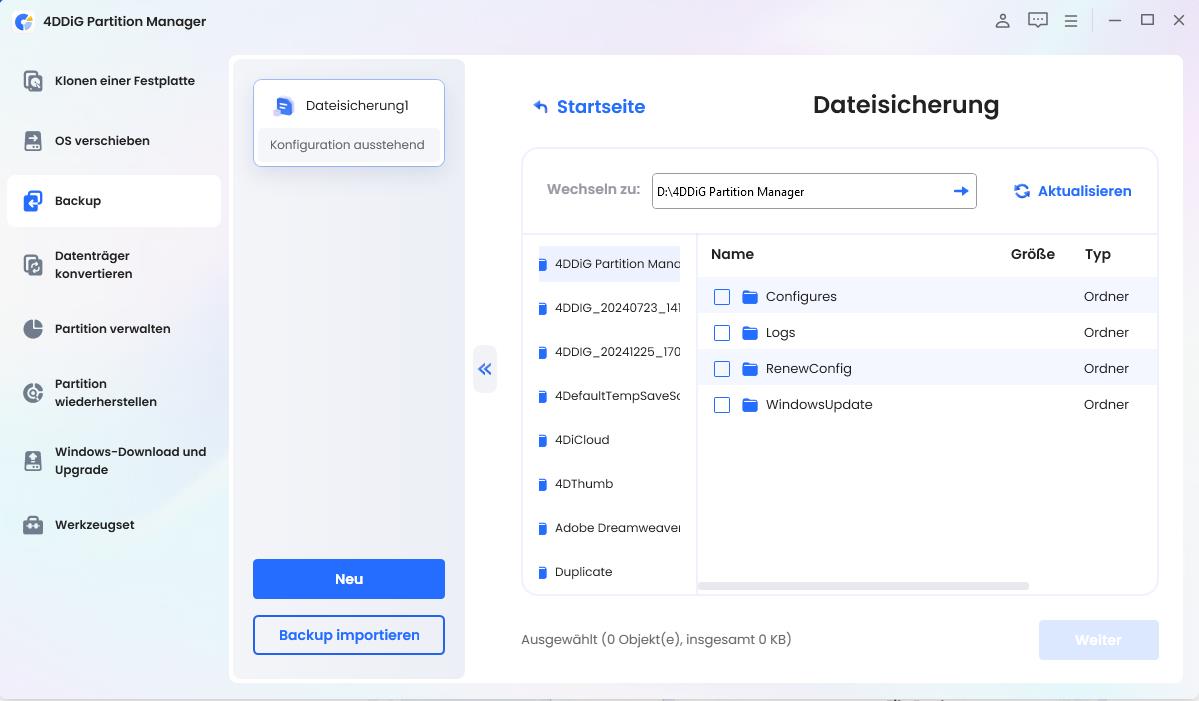The height and width of the screenshot is (701, 1199).
Task: Open the hamburger menu
Action: pos(1070,20)
